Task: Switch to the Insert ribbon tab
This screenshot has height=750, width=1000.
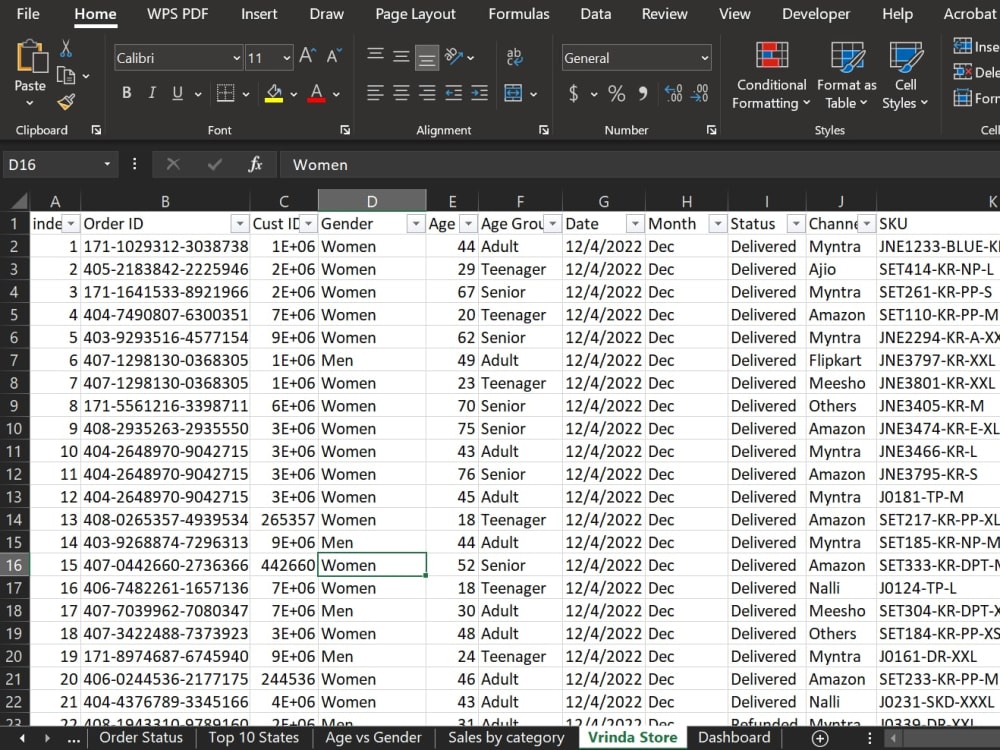Action: coord(259,14)
